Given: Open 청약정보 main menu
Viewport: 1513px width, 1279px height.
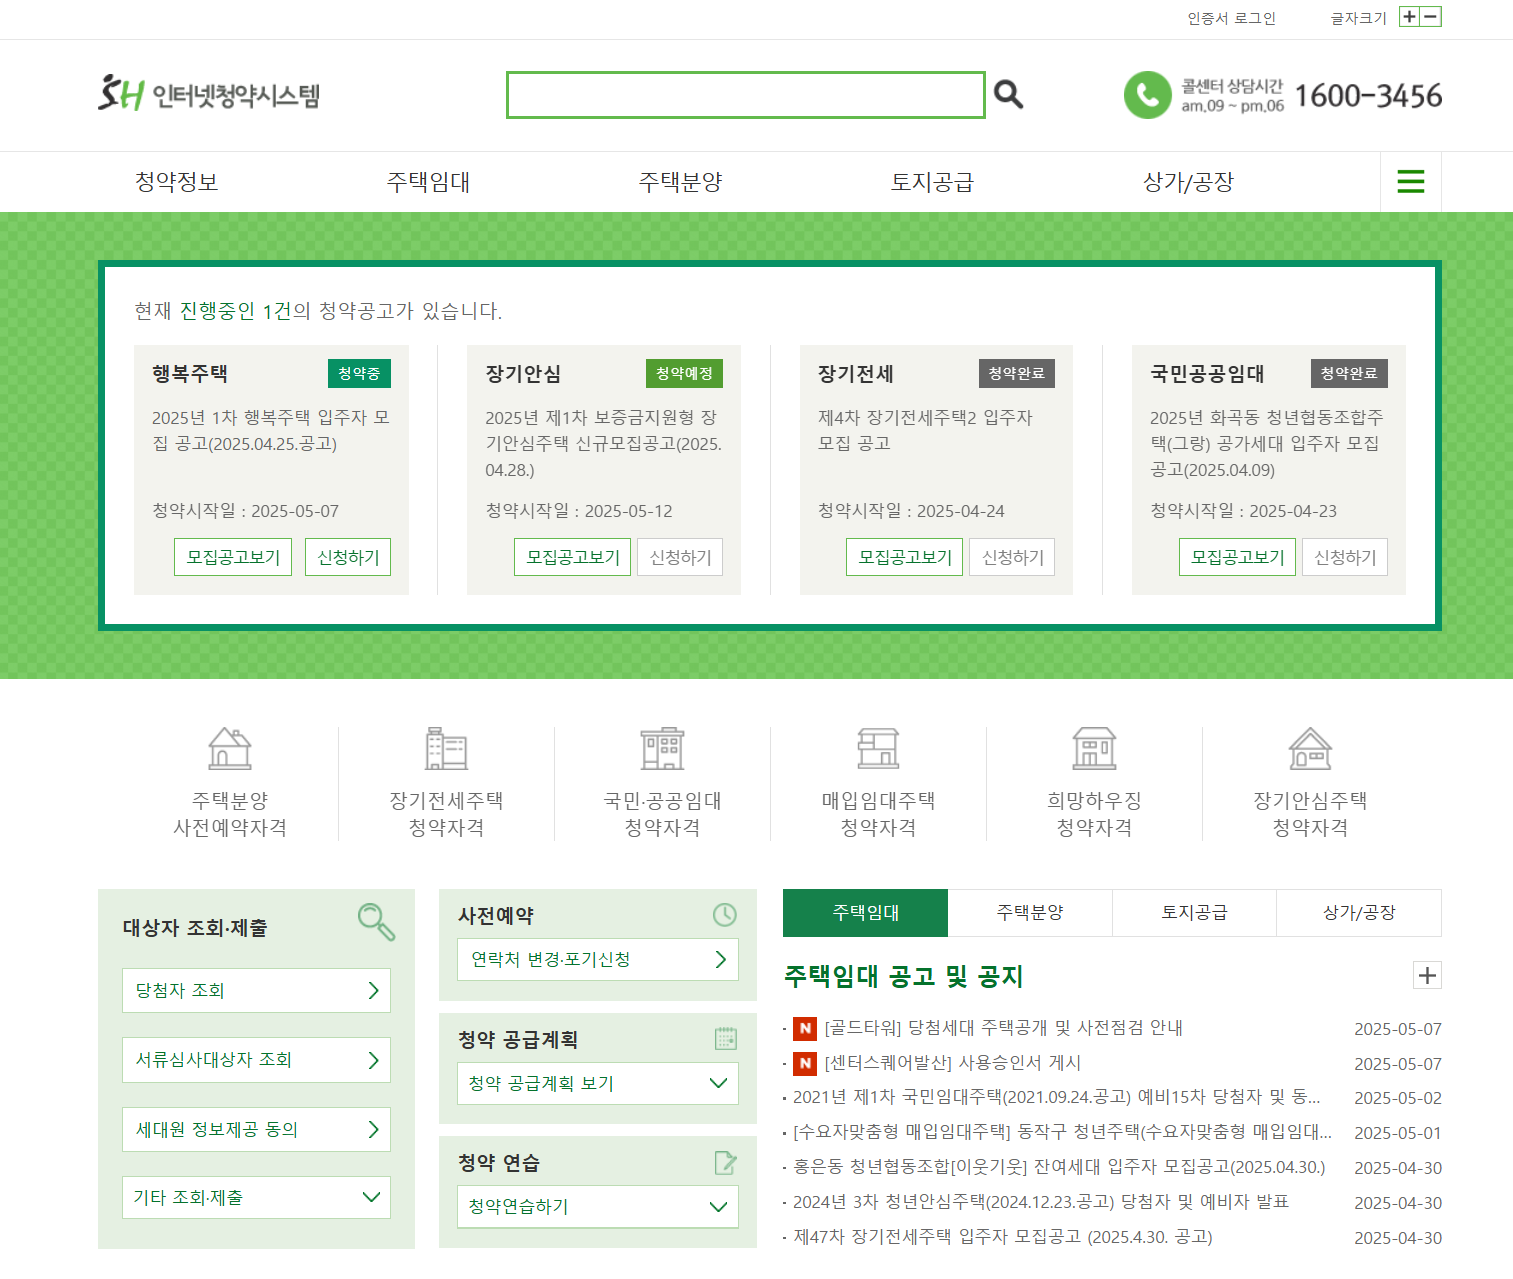Looking at the screenshot, I should pos(176,182).
